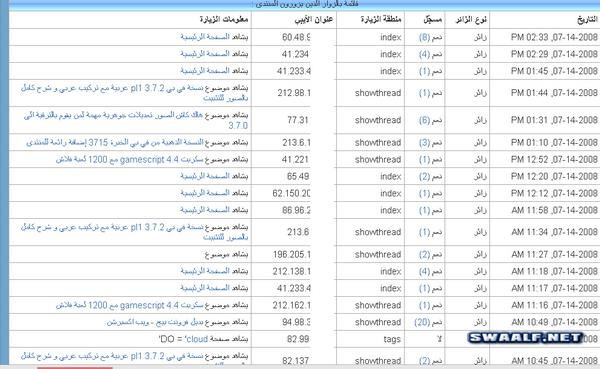
Task: Select the IP address 82.137
Action: click(295, 361)
